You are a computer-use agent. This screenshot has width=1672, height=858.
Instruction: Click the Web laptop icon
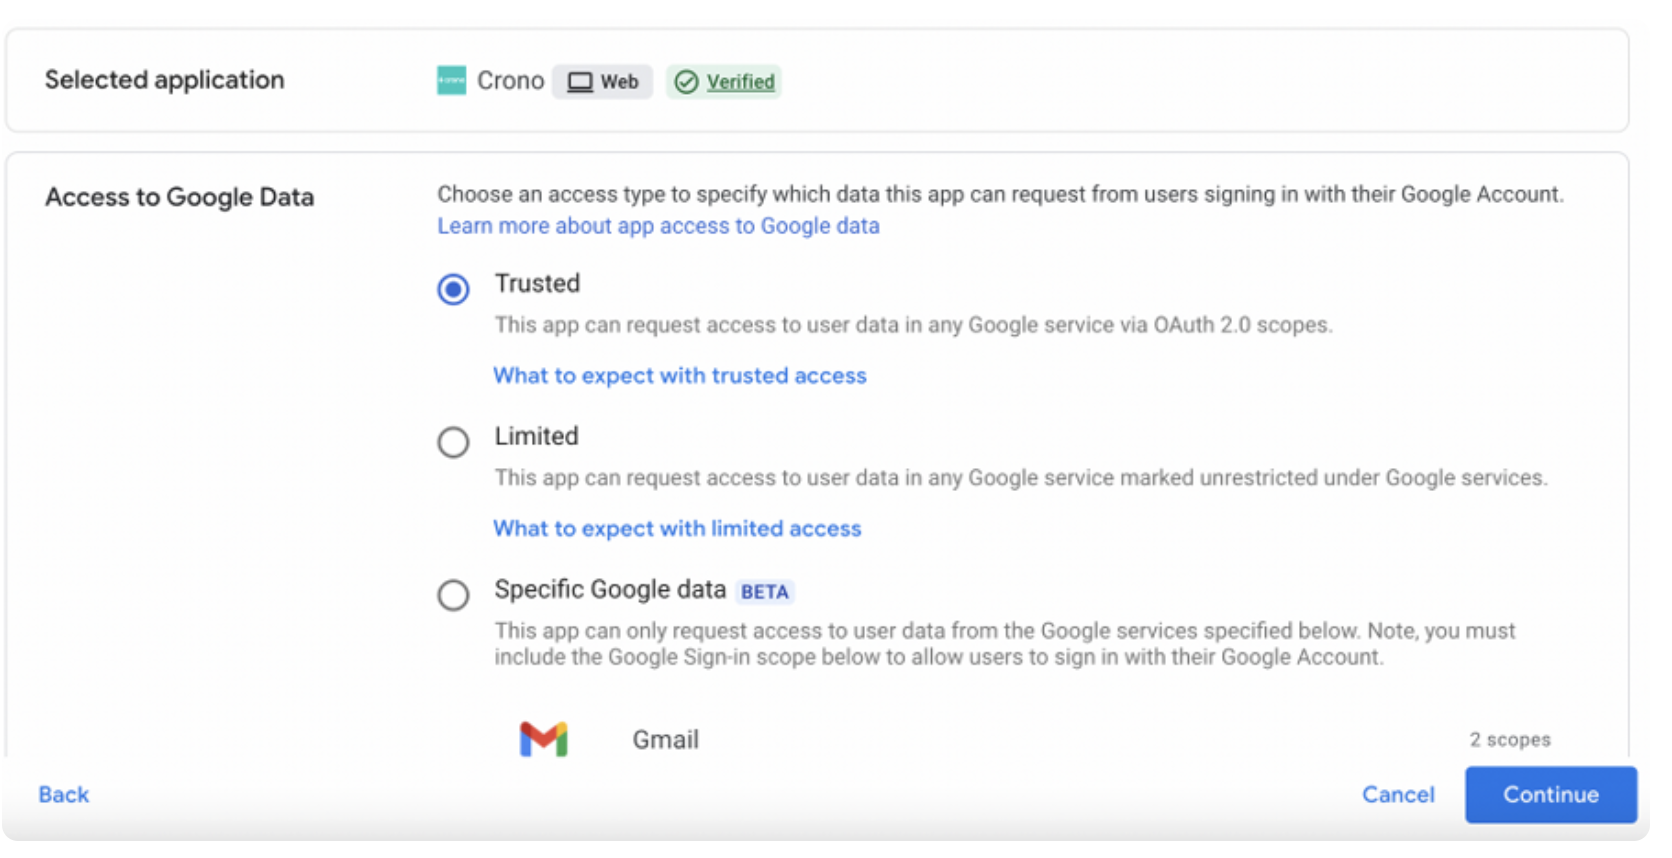580,82
